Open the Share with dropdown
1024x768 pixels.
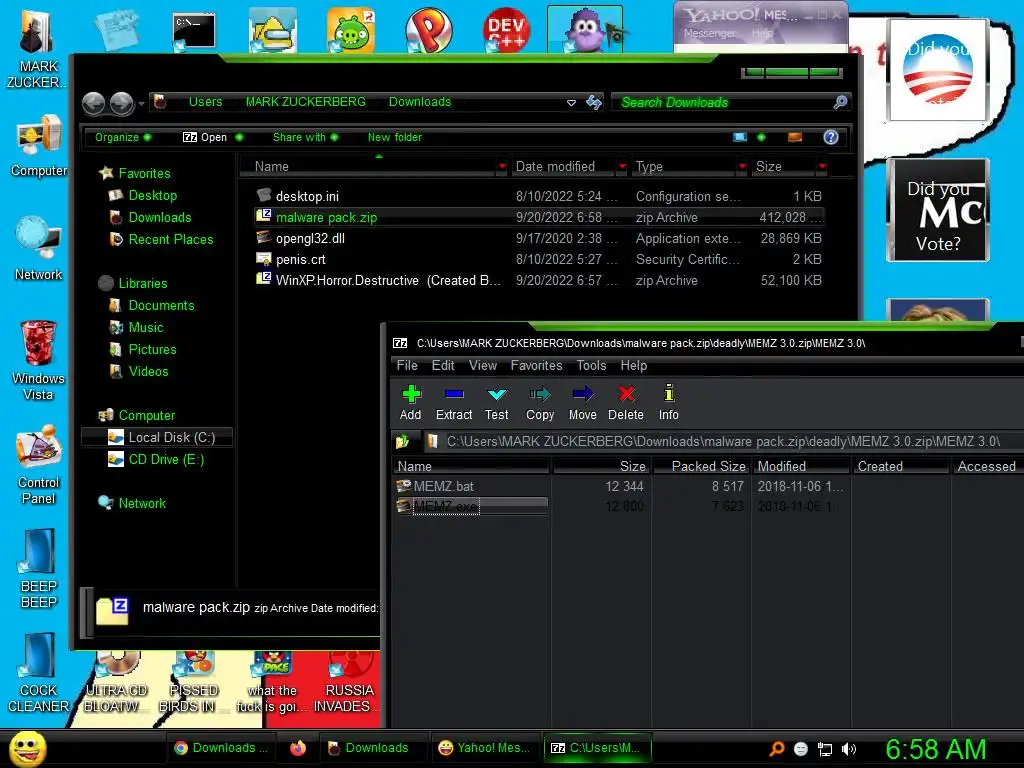306,137
